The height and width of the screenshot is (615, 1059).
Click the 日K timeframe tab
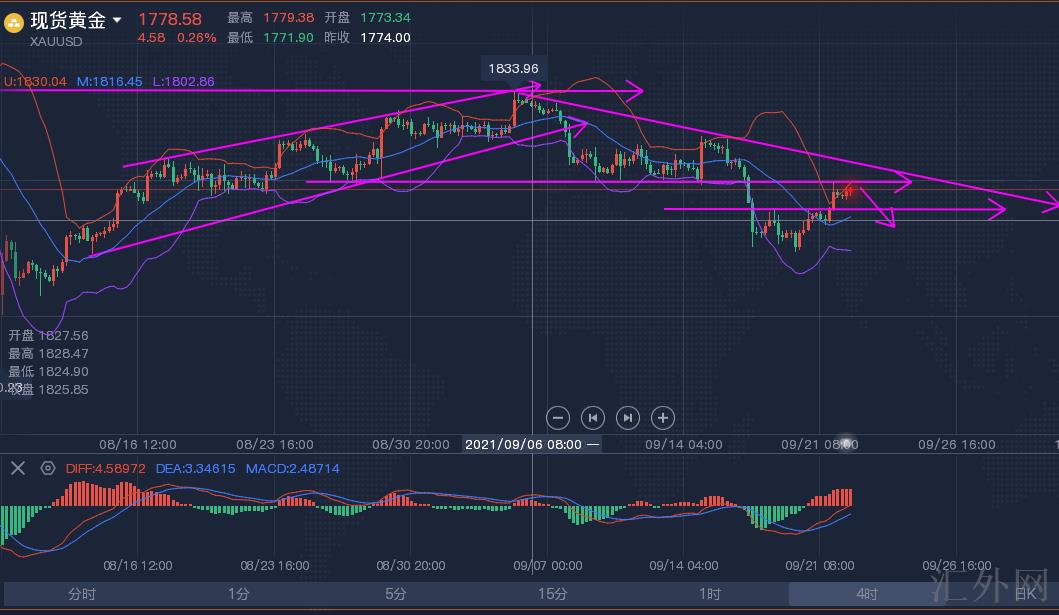(x=1028, y=594)
